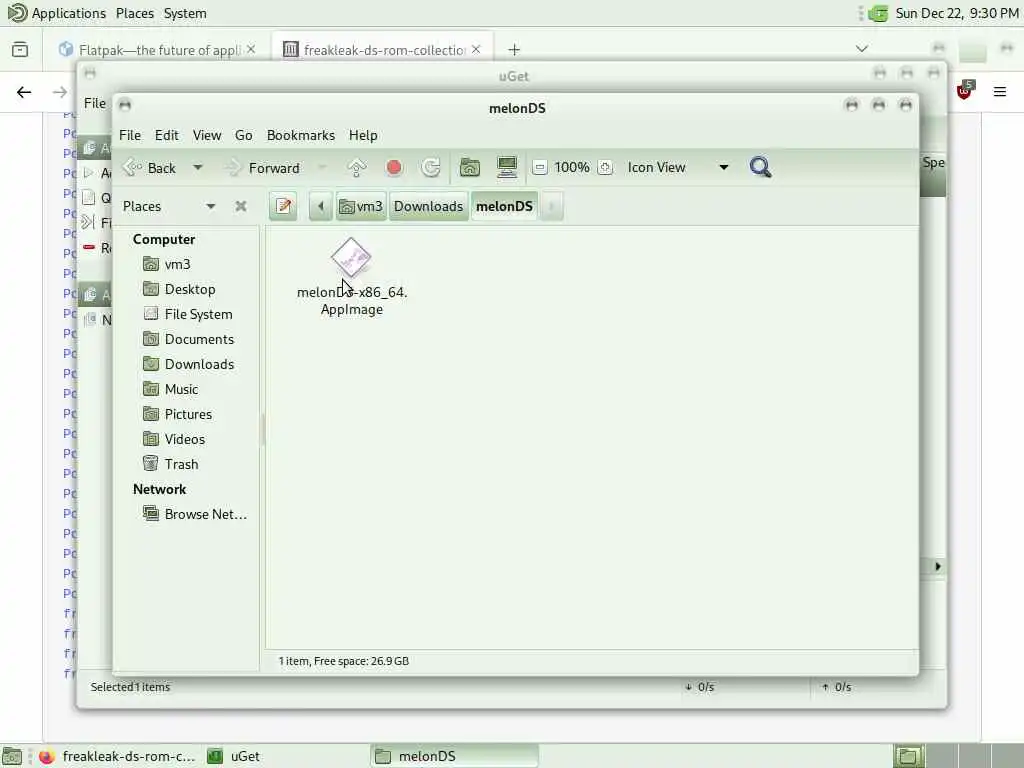Open the Places panel menu
Viewport: 1024px width, 768px height.
click(x=135, y=13)
